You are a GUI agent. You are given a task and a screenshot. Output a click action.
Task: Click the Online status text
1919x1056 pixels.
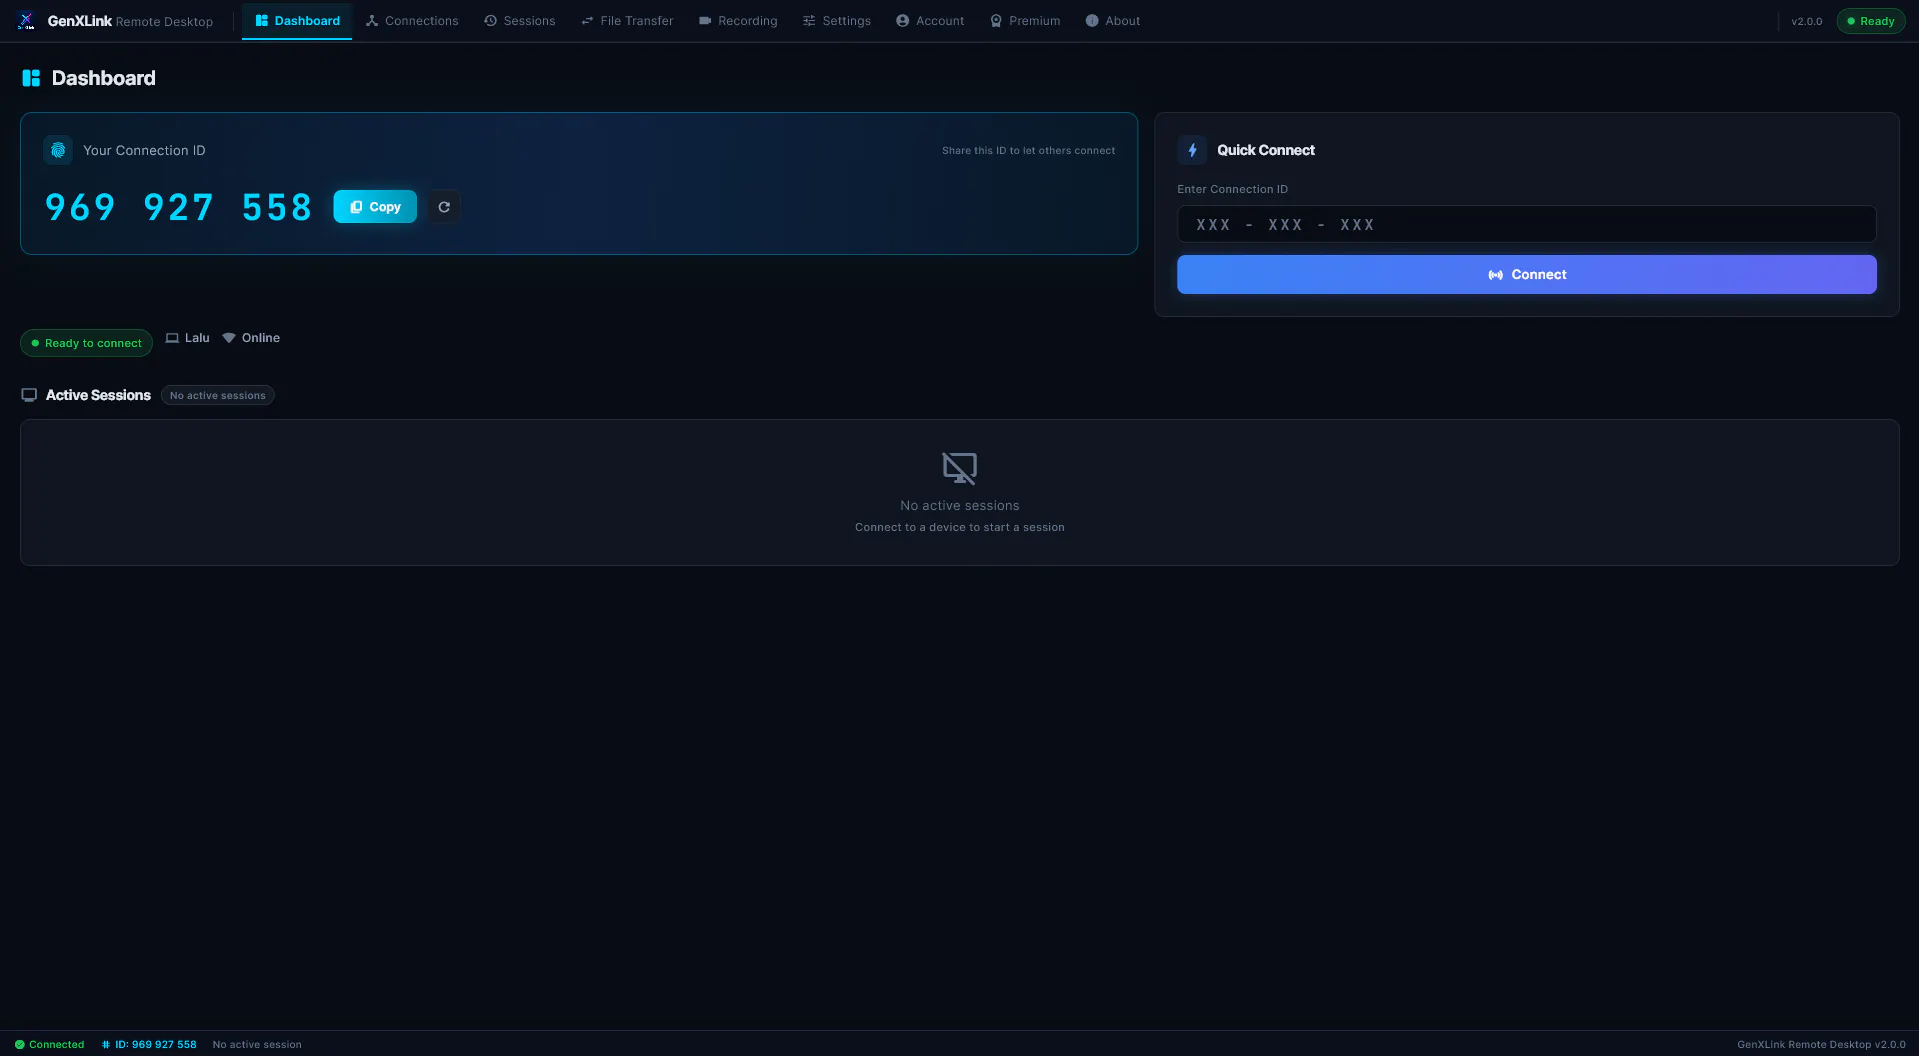[261, 338]
